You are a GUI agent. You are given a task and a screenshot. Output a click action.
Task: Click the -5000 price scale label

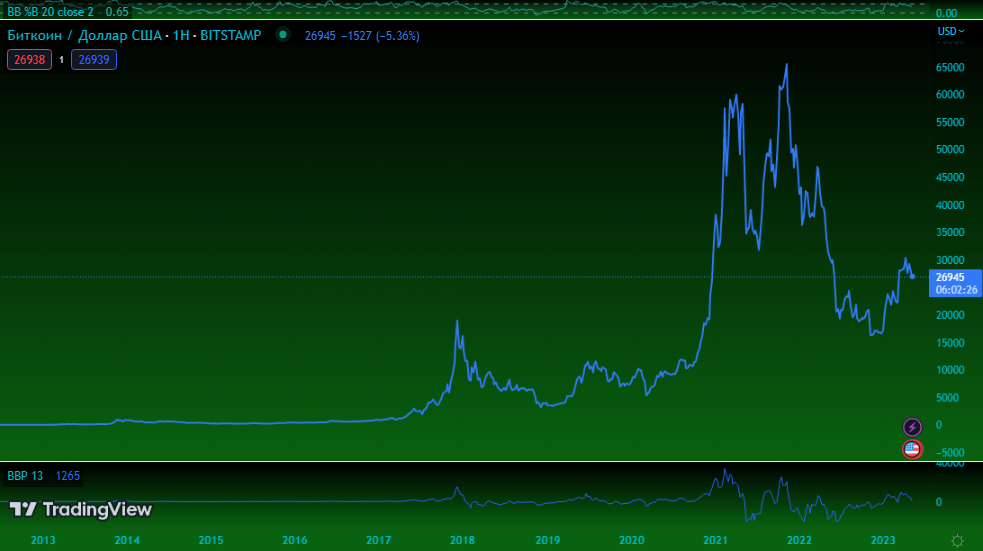pyautogui.click(x=950, y=453)
